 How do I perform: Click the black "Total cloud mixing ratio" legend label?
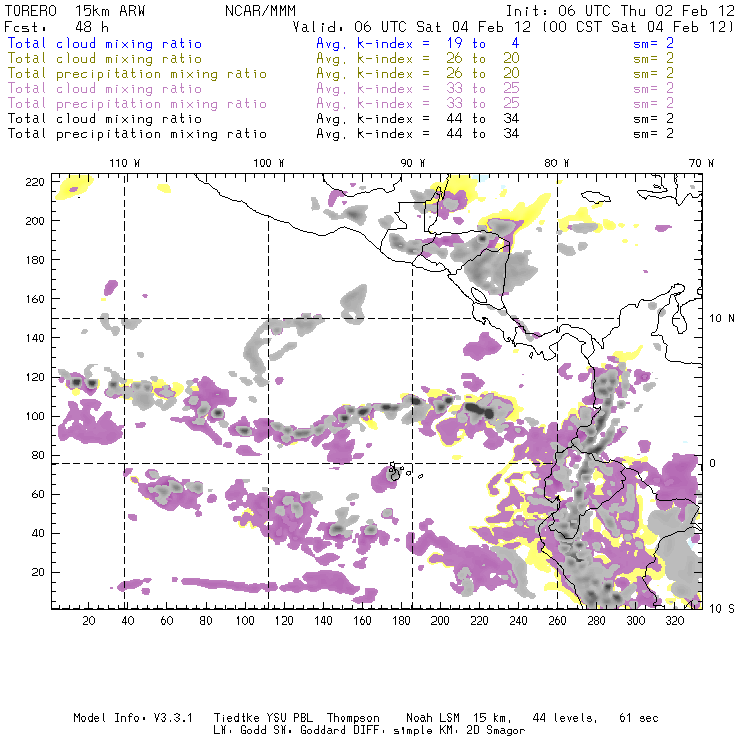104,118
